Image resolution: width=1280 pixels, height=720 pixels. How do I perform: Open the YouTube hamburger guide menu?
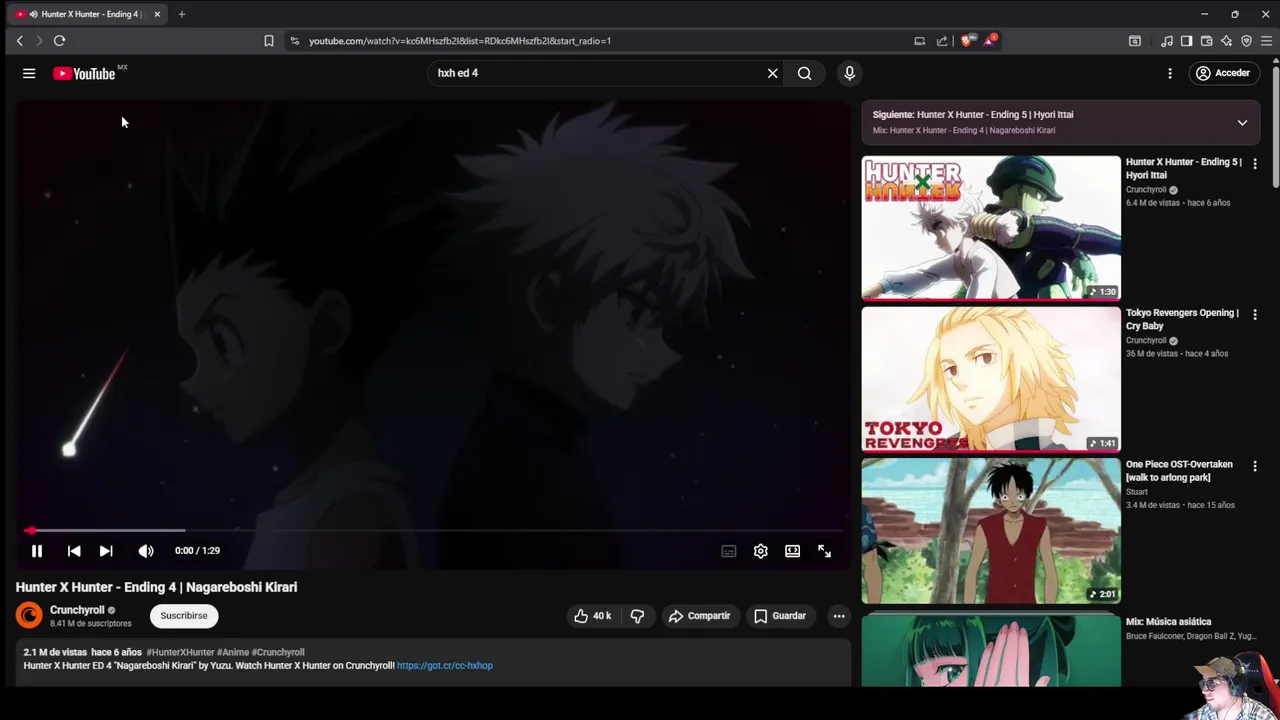29,73
